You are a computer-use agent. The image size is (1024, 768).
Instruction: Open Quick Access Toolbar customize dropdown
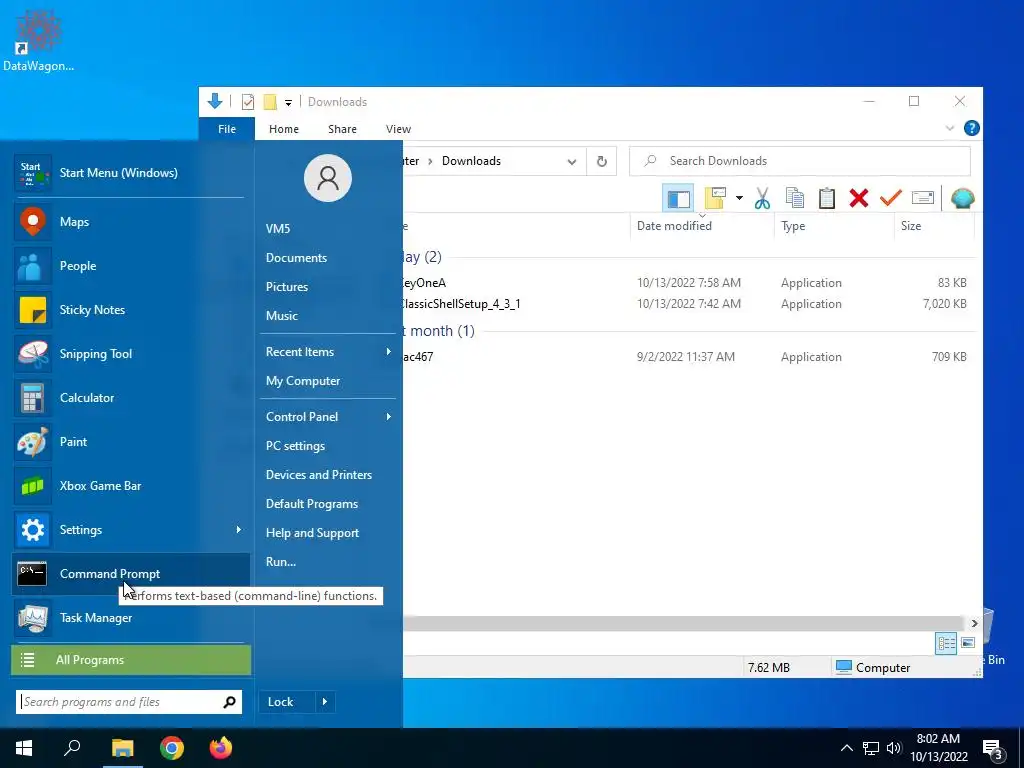click(x=288, y=103)
